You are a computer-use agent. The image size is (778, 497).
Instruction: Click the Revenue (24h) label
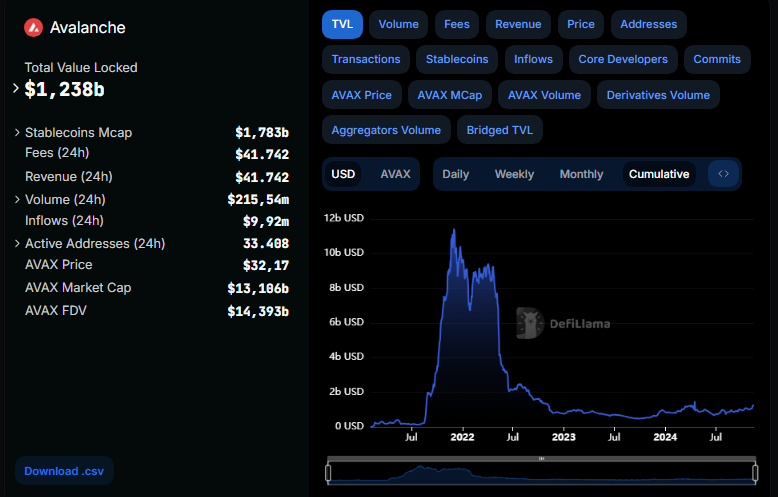click(69, 177)
